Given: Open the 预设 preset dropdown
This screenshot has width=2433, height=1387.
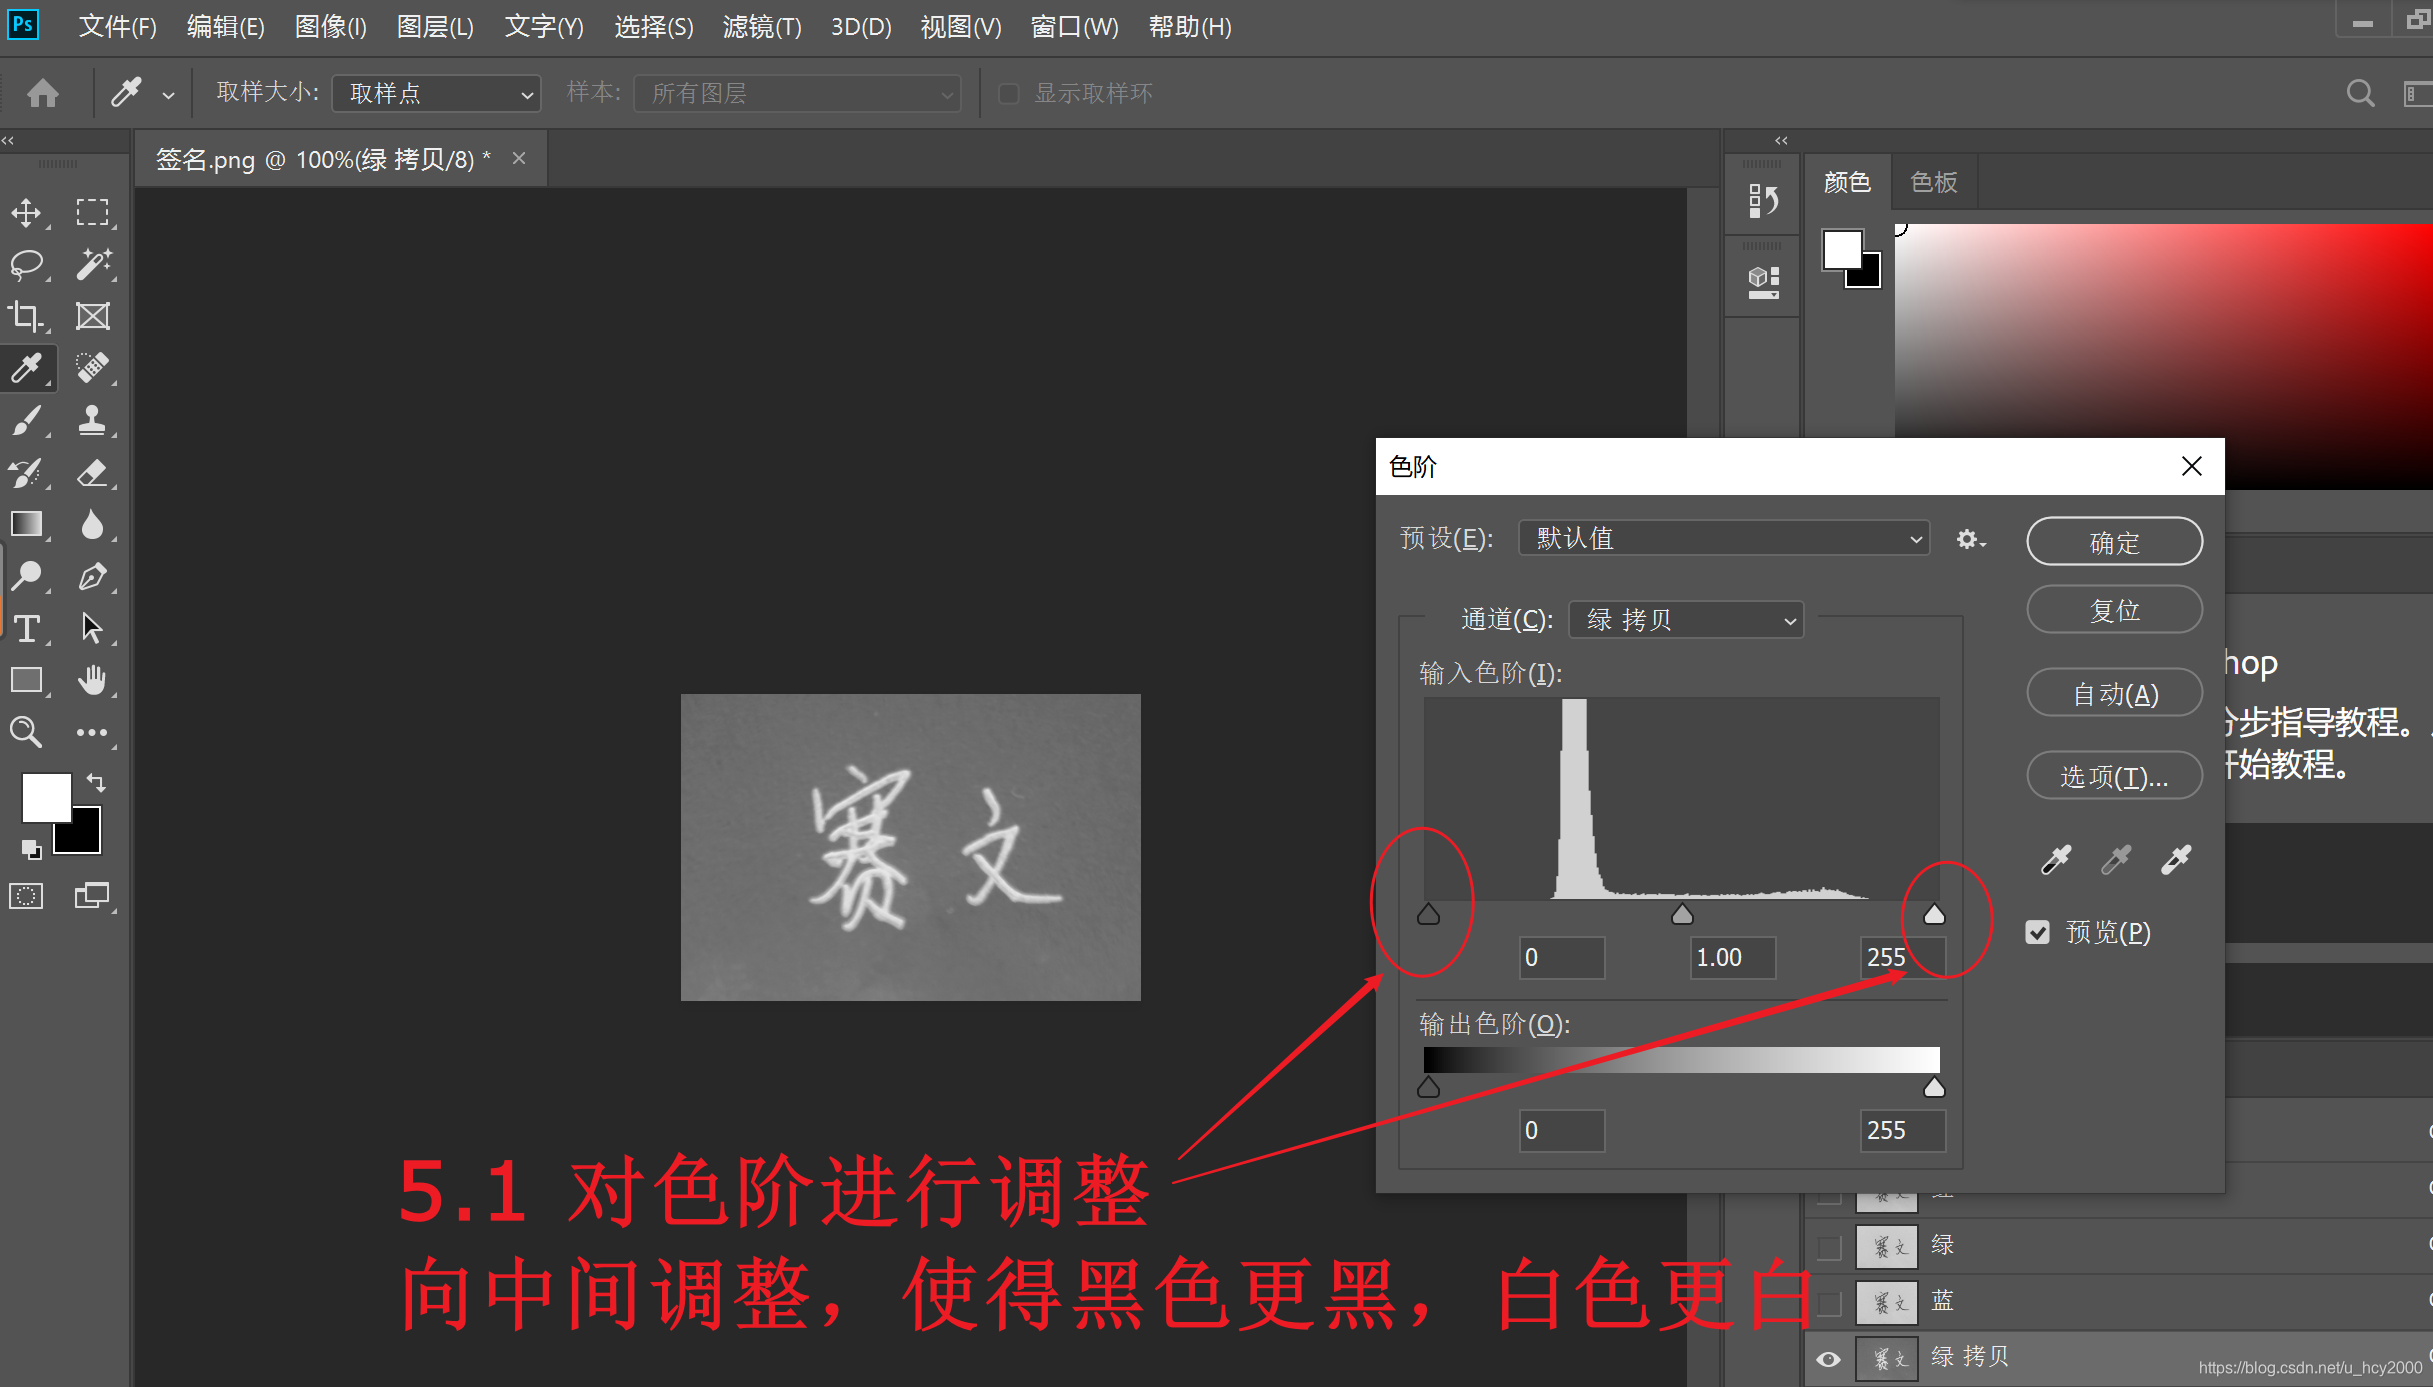Looking at the screenshot, I should pos(1723,539).
